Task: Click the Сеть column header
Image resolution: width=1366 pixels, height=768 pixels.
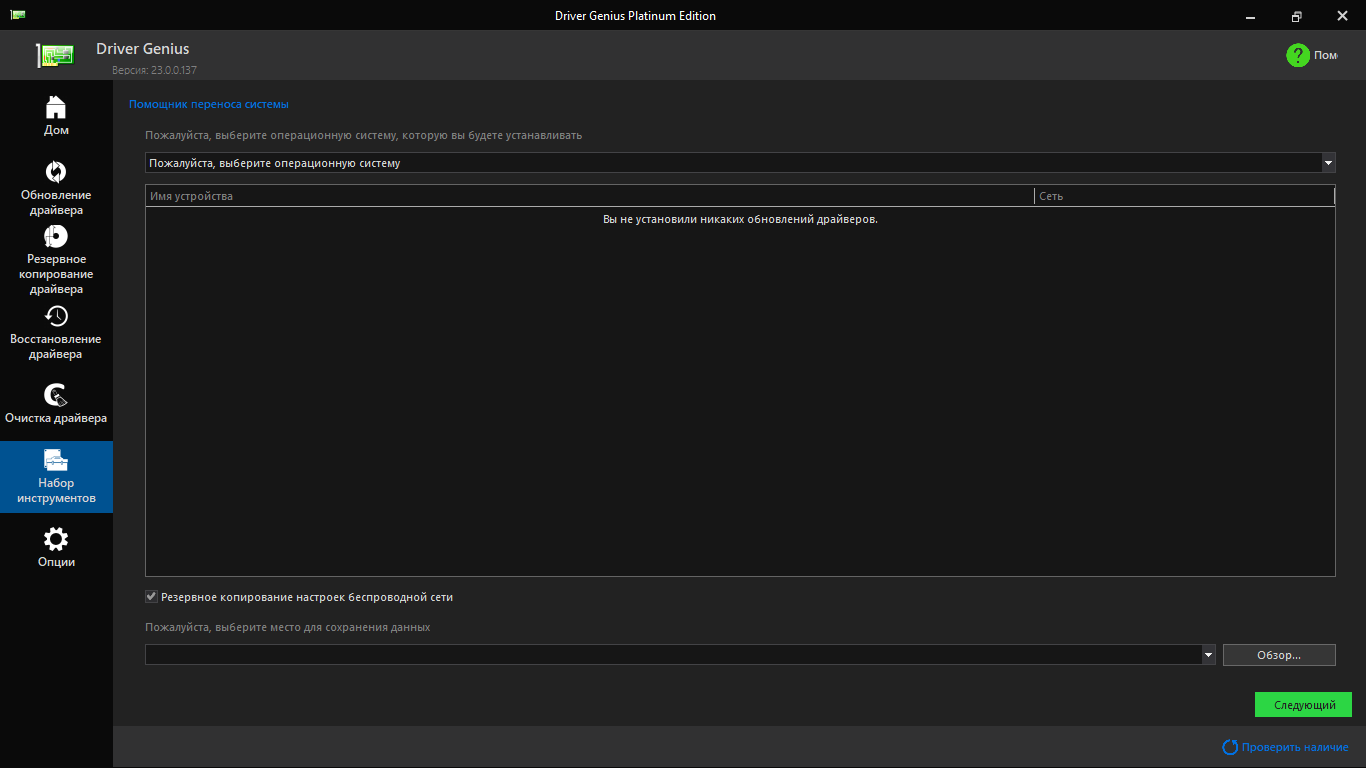Action: [x=1185, y=196]
